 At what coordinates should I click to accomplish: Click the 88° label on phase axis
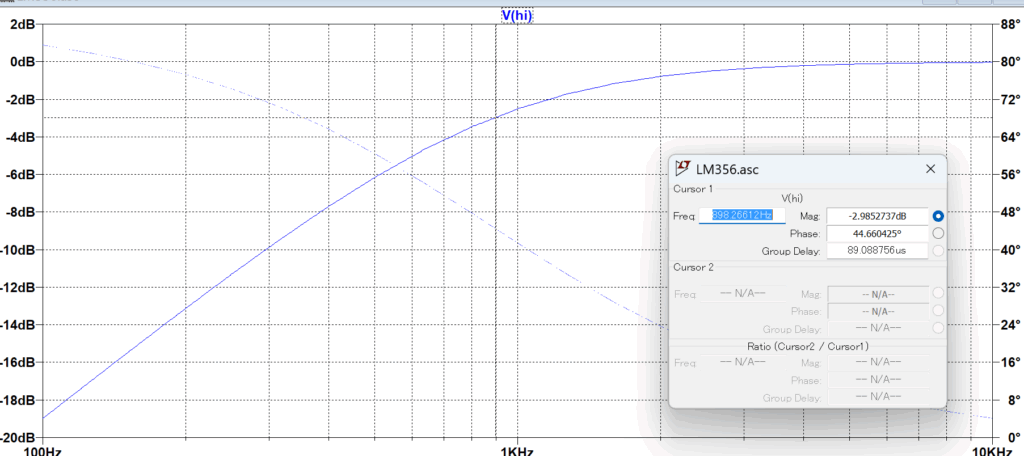(x=1008, y=24)
